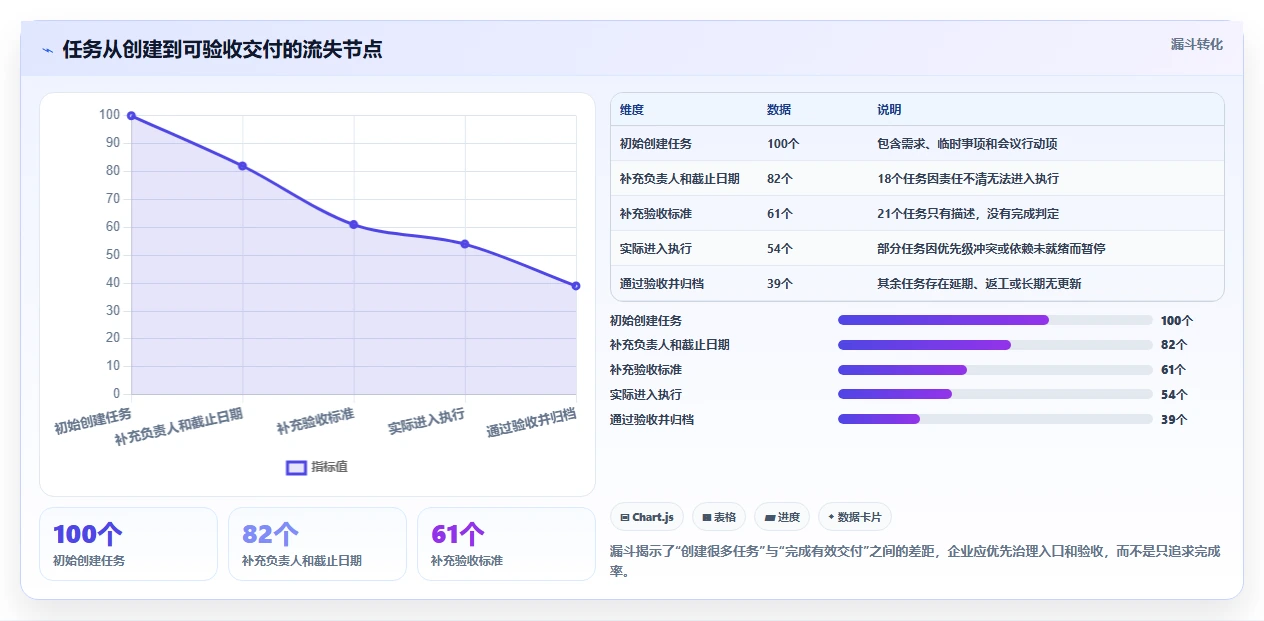Click description 包含需求、临时事项和会议行动项
The image size is (1264, 621).
pos(967,144)
